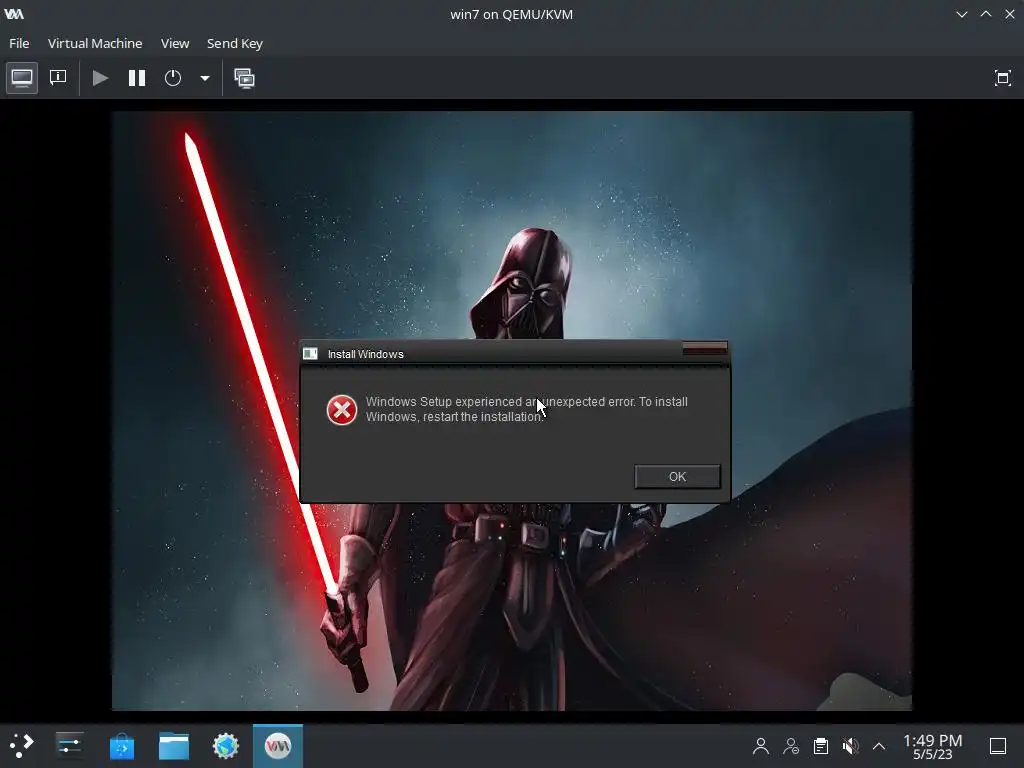Click the Install Windows title bar icon
The image size is (1024, 768).
click(x=310, y=354)
